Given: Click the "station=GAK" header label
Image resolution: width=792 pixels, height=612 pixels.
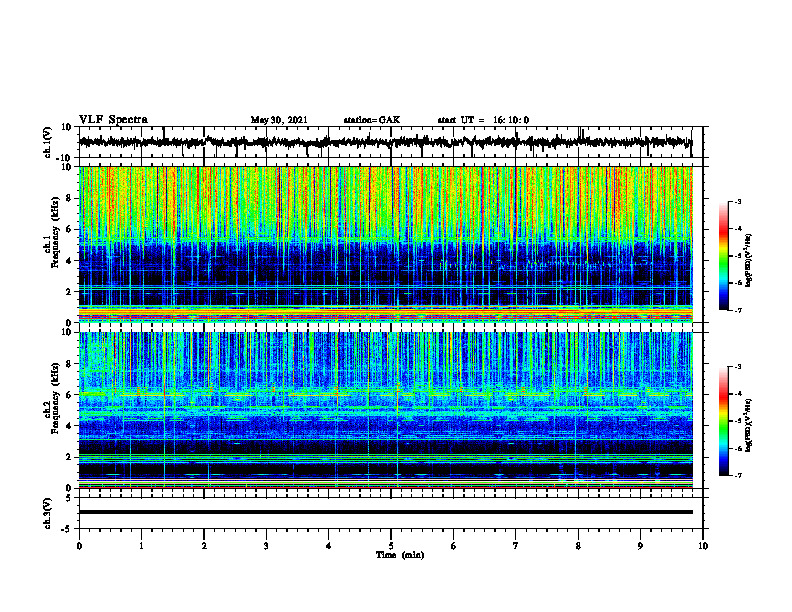Looking at the screenshot, I should (x=372, y=120).
